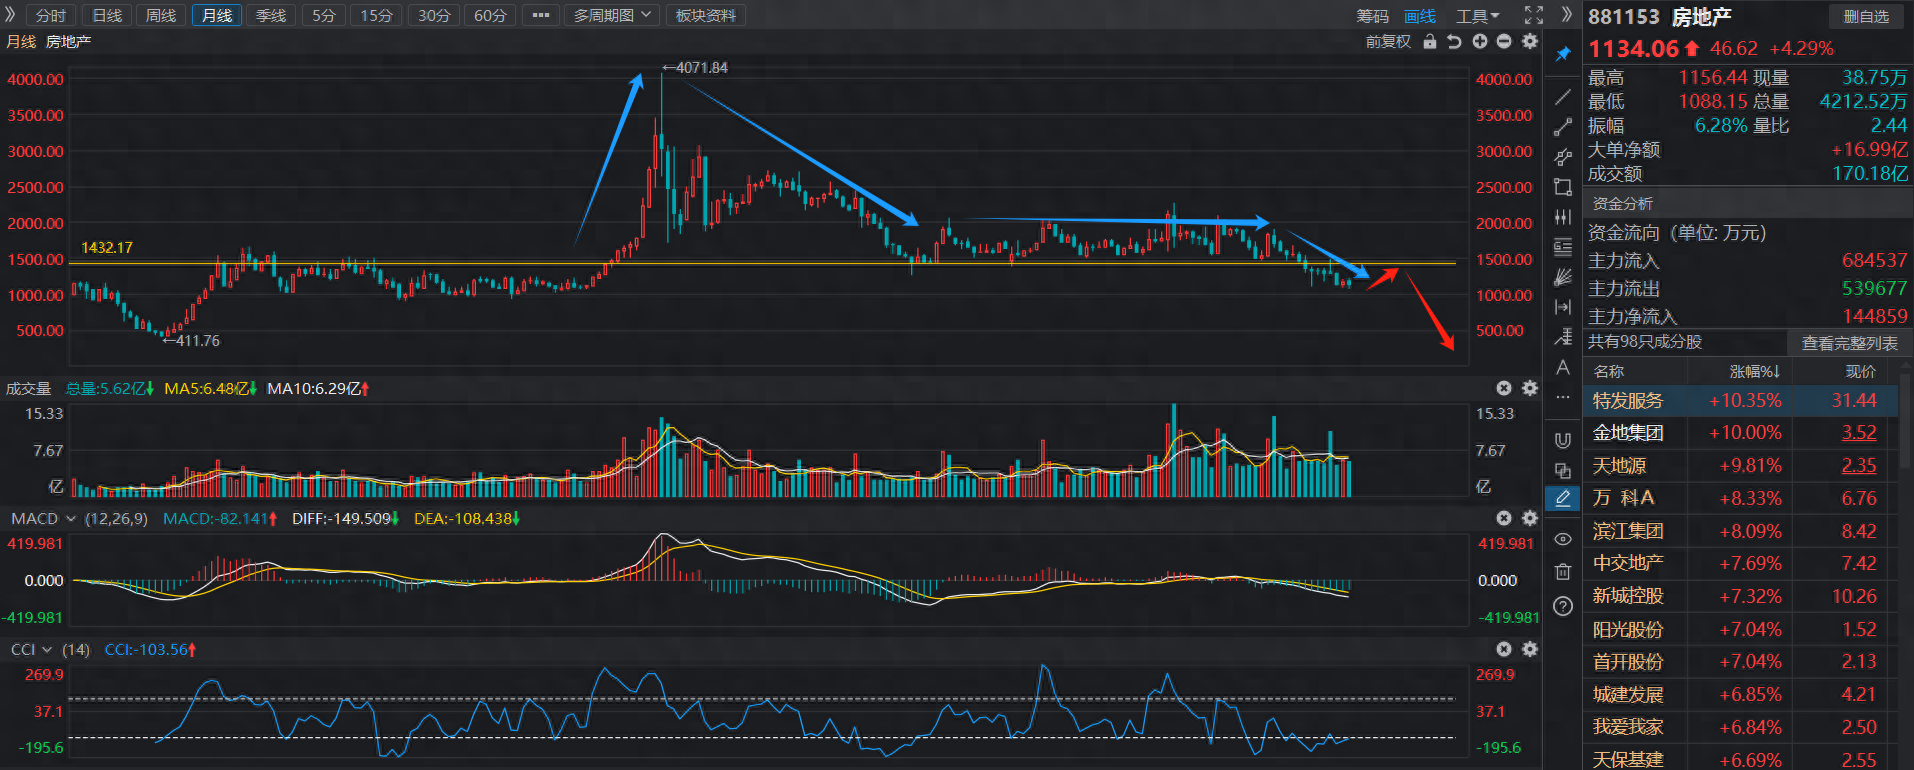The height and width of the screenshot is (770, 1914).
Task: Select 万科A in the stock list
Action: (1623, 498)
